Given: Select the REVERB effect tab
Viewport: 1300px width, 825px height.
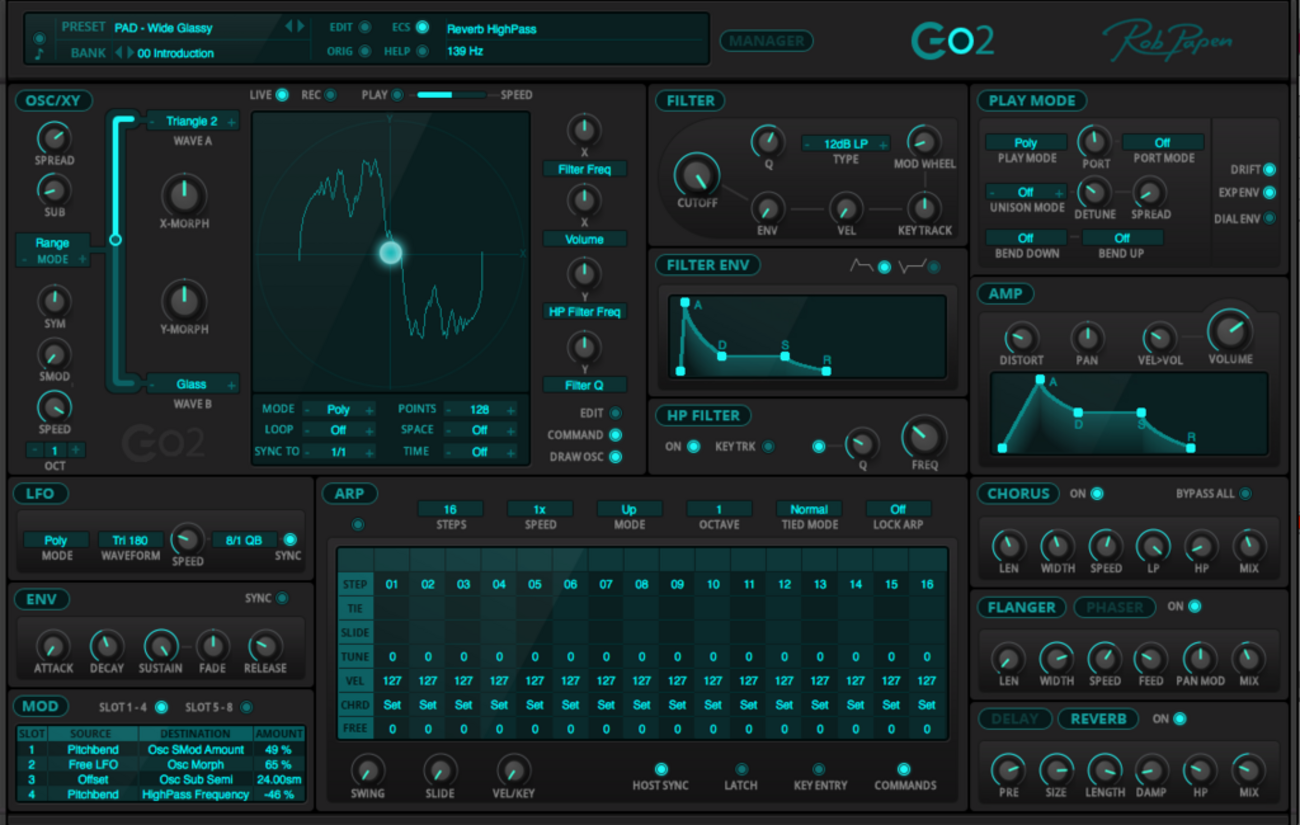Looking at the screenshot, I should tap(1098, 719).
